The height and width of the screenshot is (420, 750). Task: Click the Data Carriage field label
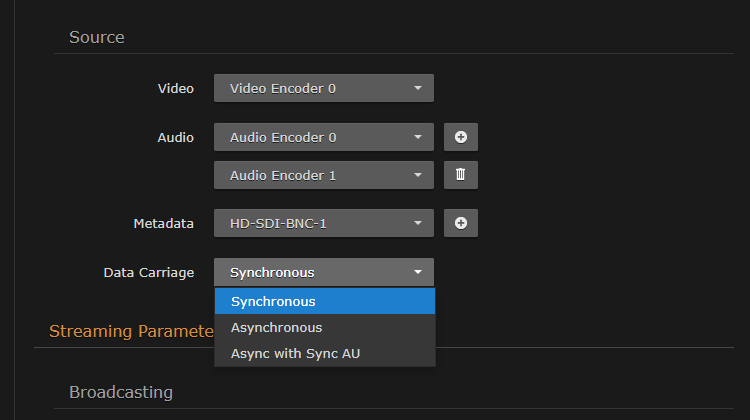[148, 272]
